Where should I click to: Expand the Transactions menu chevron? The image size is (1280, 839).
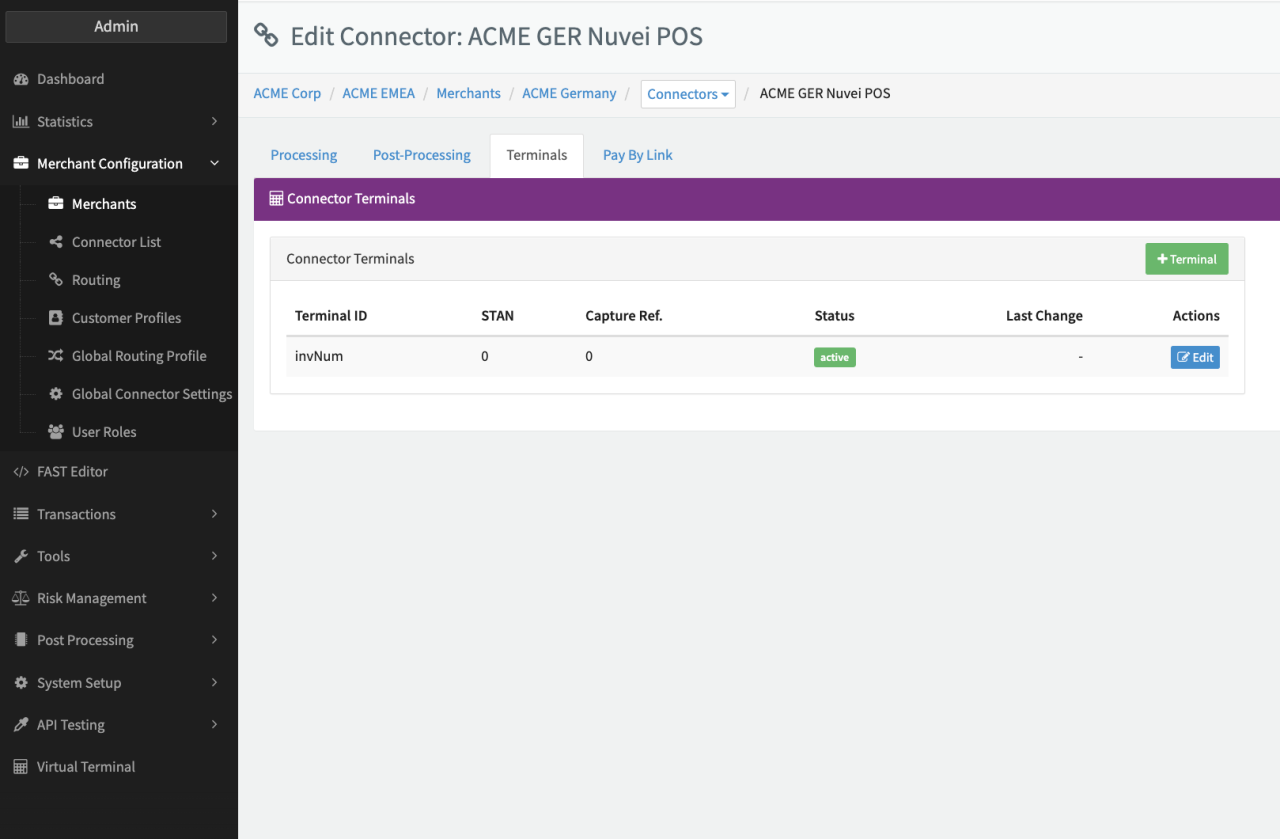[x=214, y=514]
